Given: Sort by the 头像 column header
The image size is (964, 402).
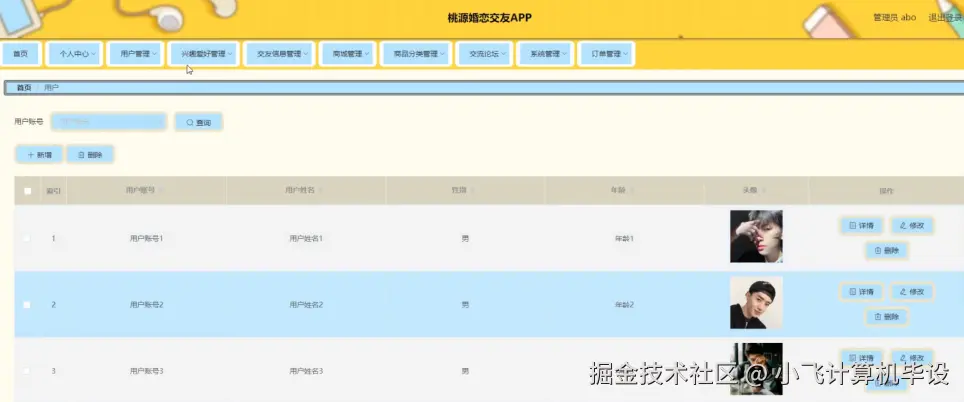Looking at the screenshot, I should (756, 191).
